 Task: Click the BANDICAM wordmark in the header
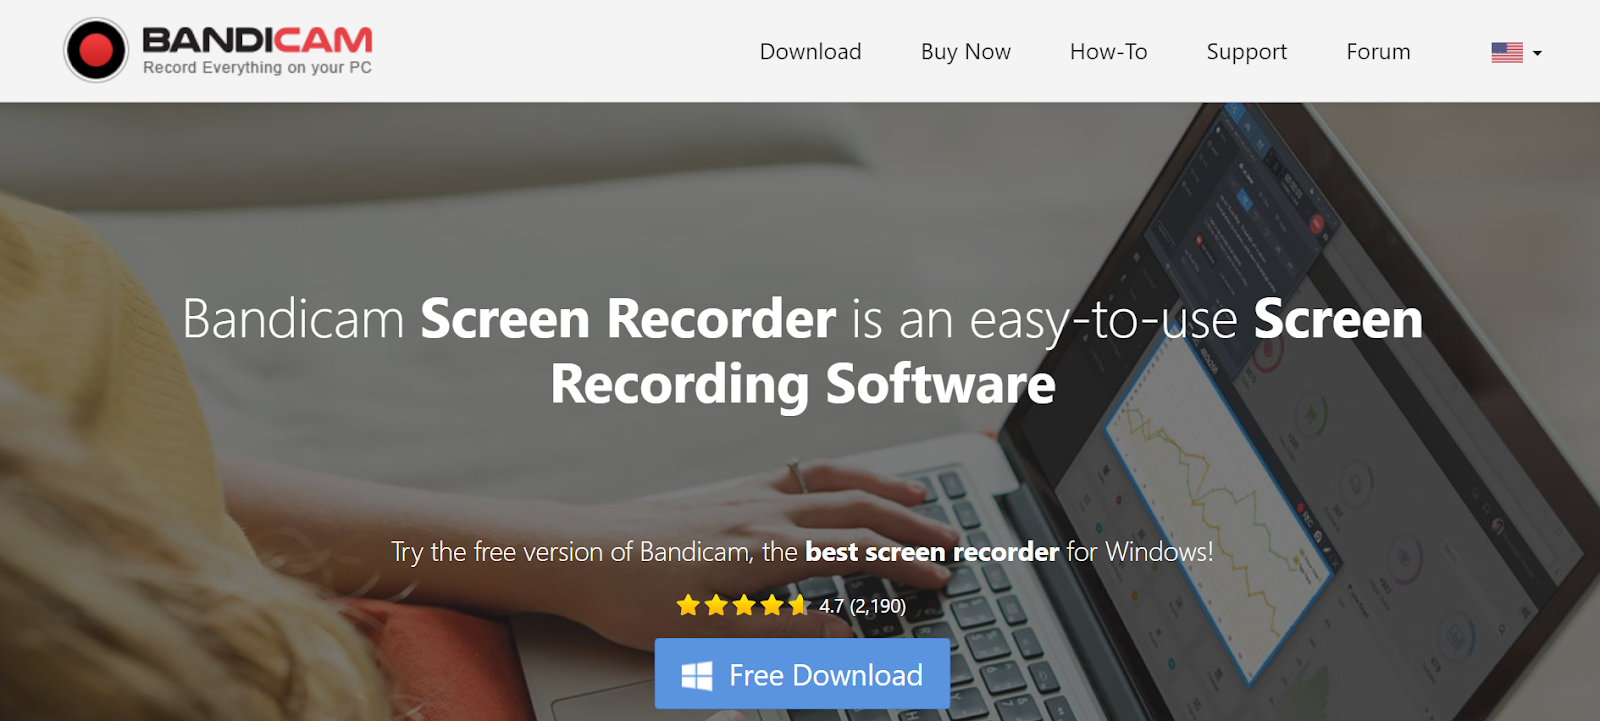257,40
